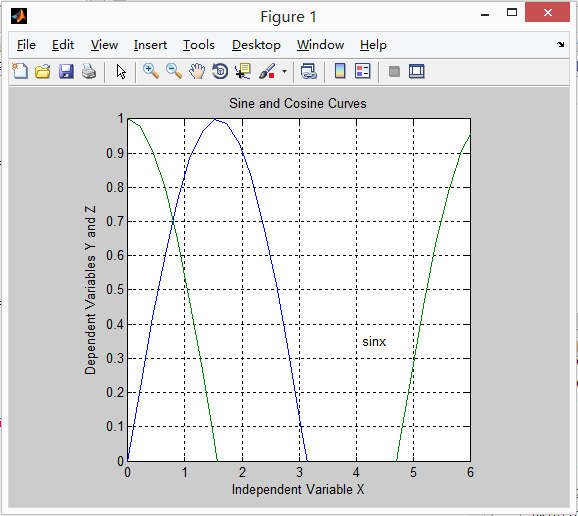This screenshot has width=578, height=516.
Task: Click the plot title Sine and Cosine Curves
Action: pyautogui.click(x=297, y=104)
